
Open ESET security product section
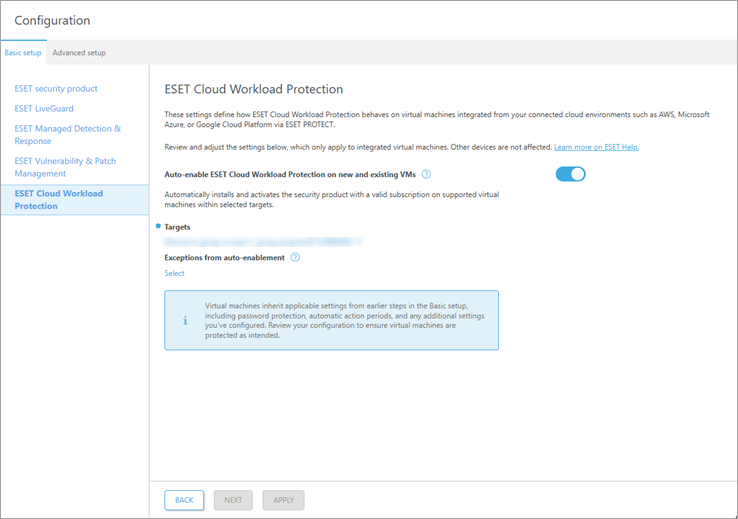click(x=56, y=88)
